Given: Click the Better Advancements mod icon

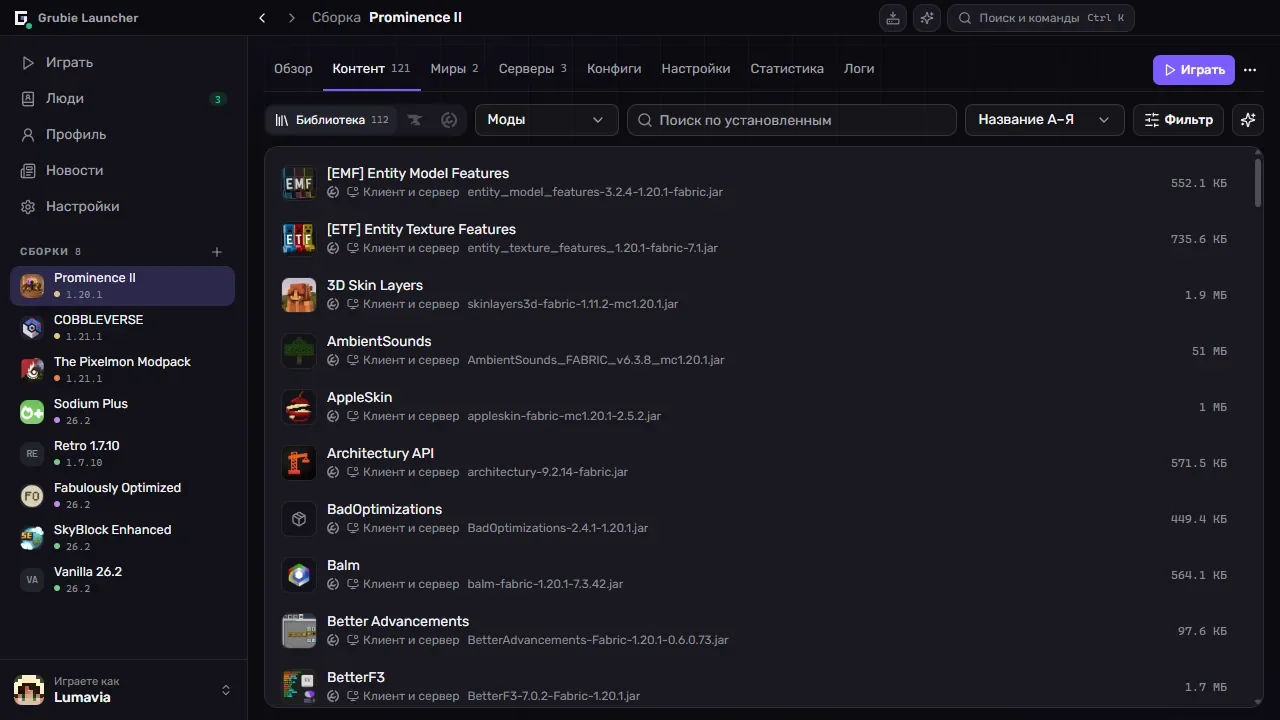Looking at the screenshot, I should tap(299, 631).
